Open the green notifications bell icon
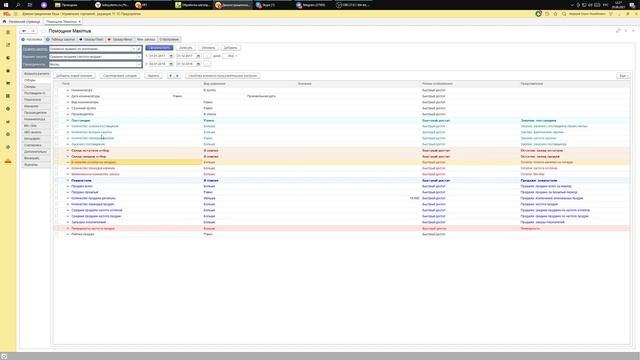 (538, 14)
